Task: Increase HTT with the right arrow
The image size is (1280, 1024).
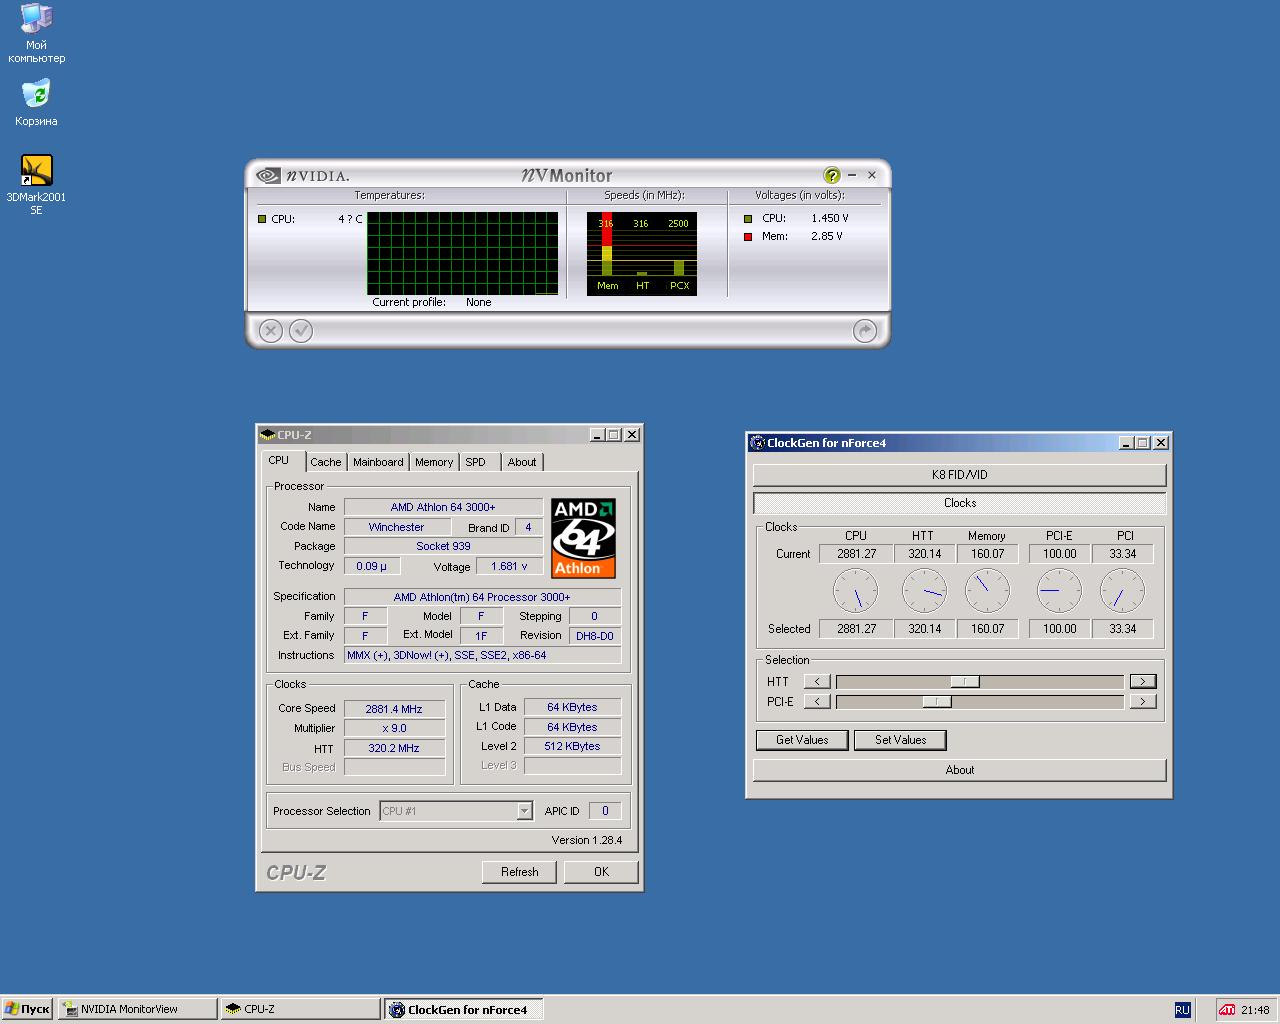Action: tap(1142, 681)
